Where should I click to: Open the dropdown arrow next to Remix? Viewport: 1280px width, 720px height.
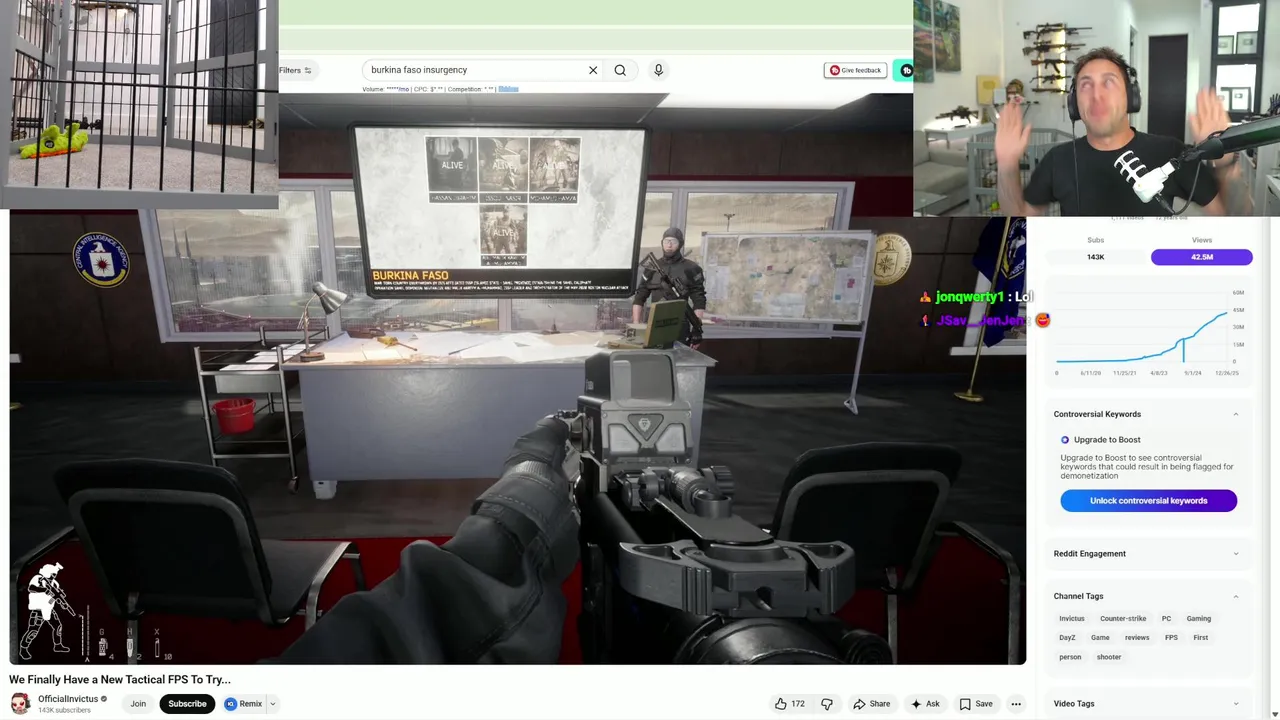272,704
